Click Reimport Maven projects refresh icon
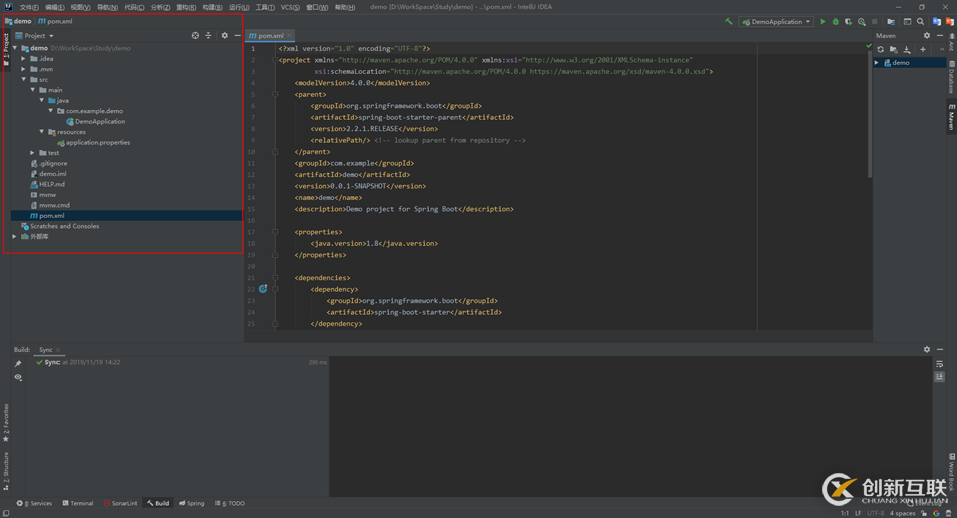 click(x=881, y=49)
